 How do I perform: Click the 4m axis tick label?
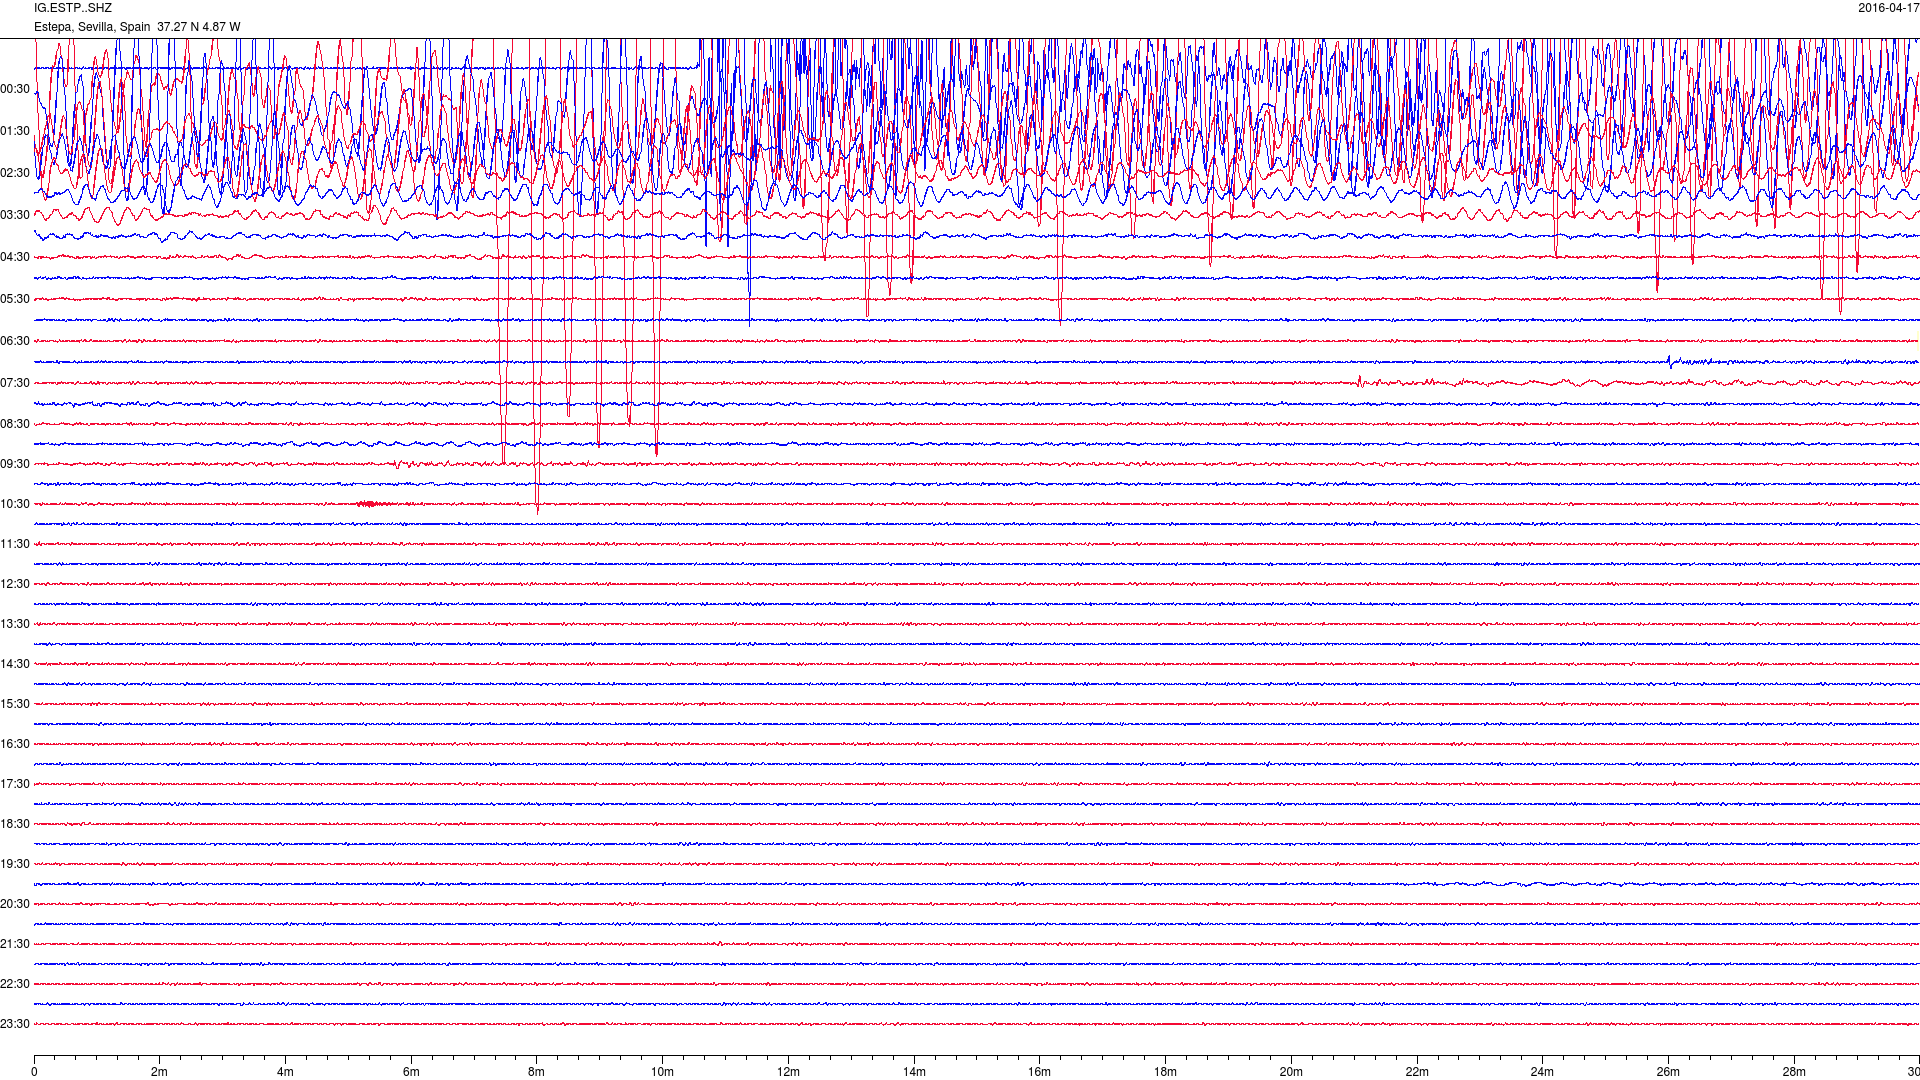click(x=285, y=1072)
